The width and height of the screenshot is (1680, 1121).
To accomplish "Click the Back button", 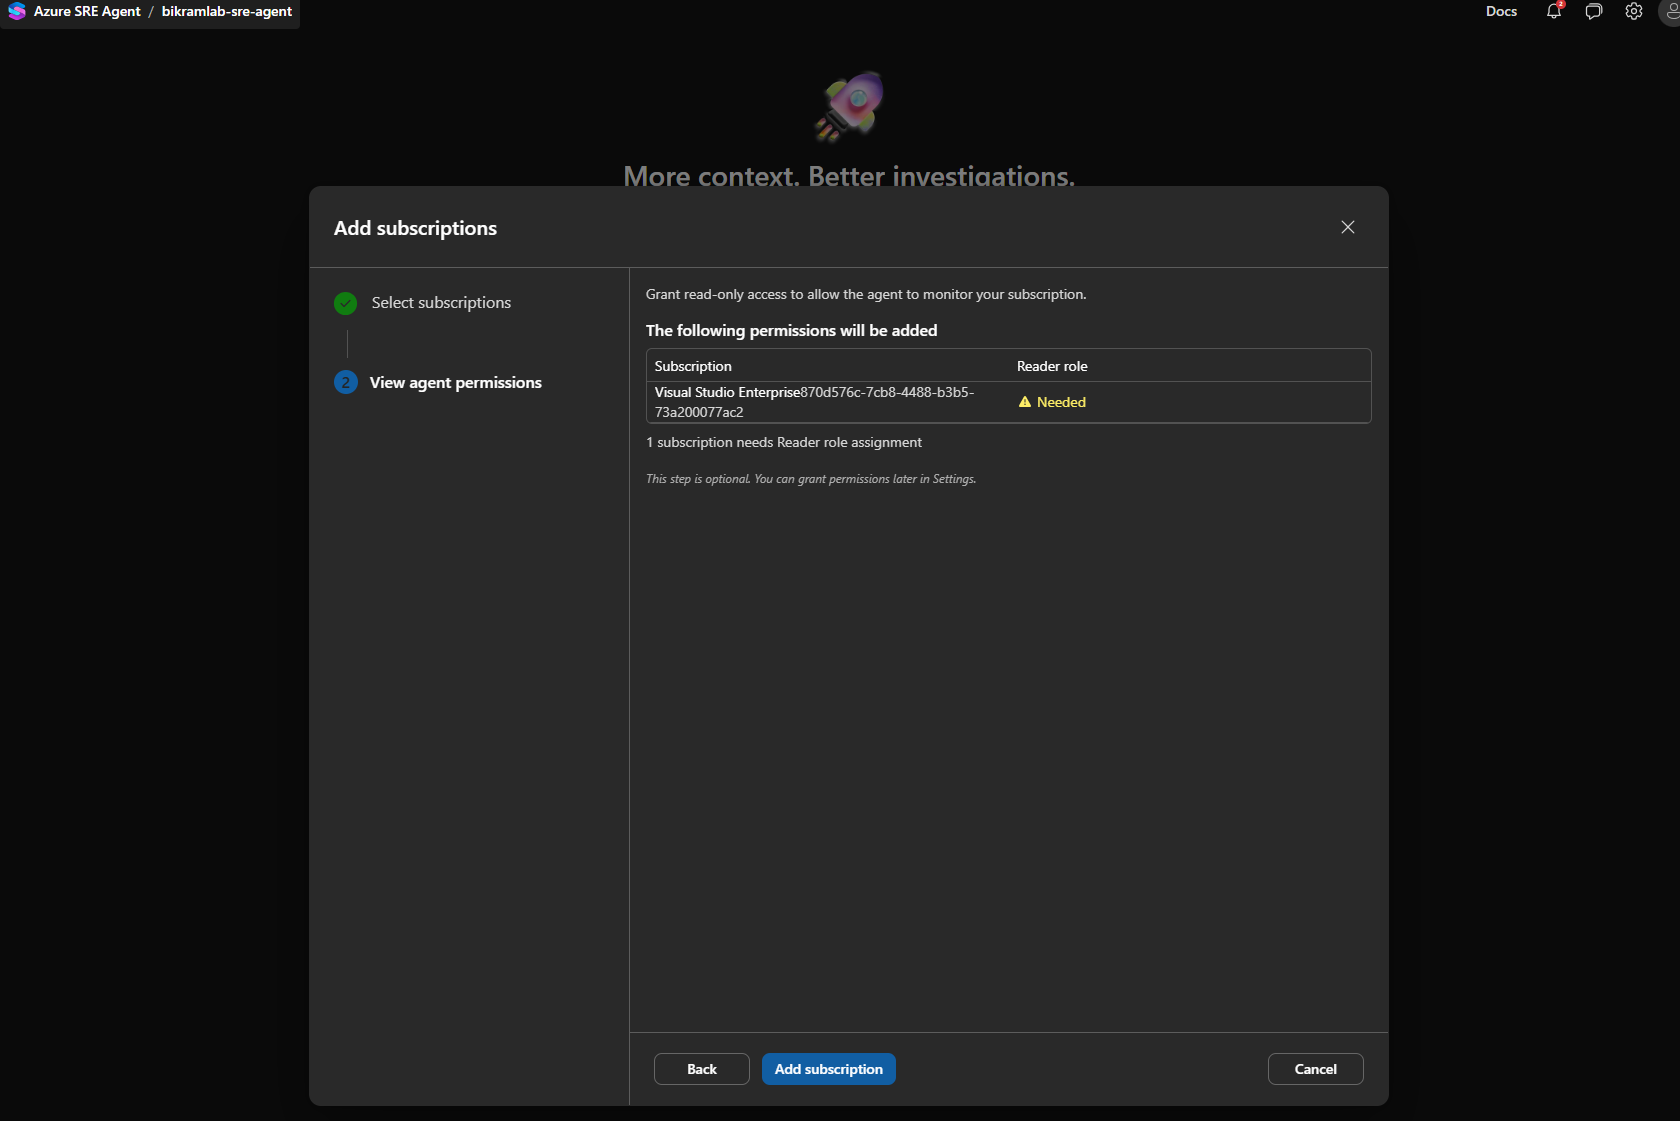I will (x=702, y=1069).
